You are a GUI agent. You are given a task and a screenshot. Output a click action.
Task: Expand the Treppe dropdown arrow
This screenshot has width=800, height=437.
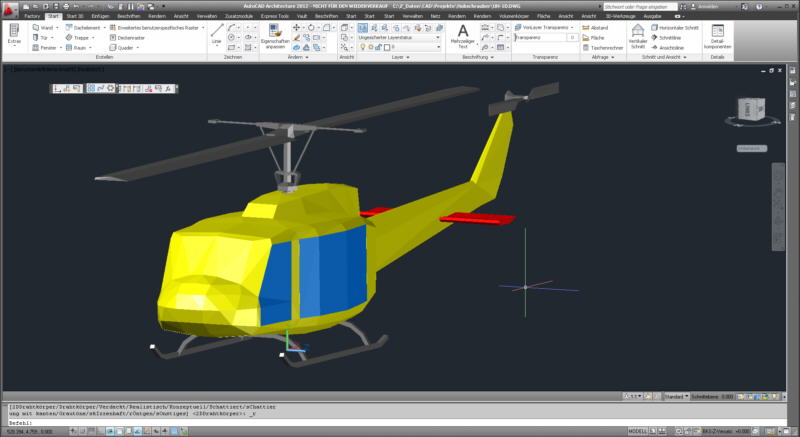pyautogui.click(x=93, y=38)
